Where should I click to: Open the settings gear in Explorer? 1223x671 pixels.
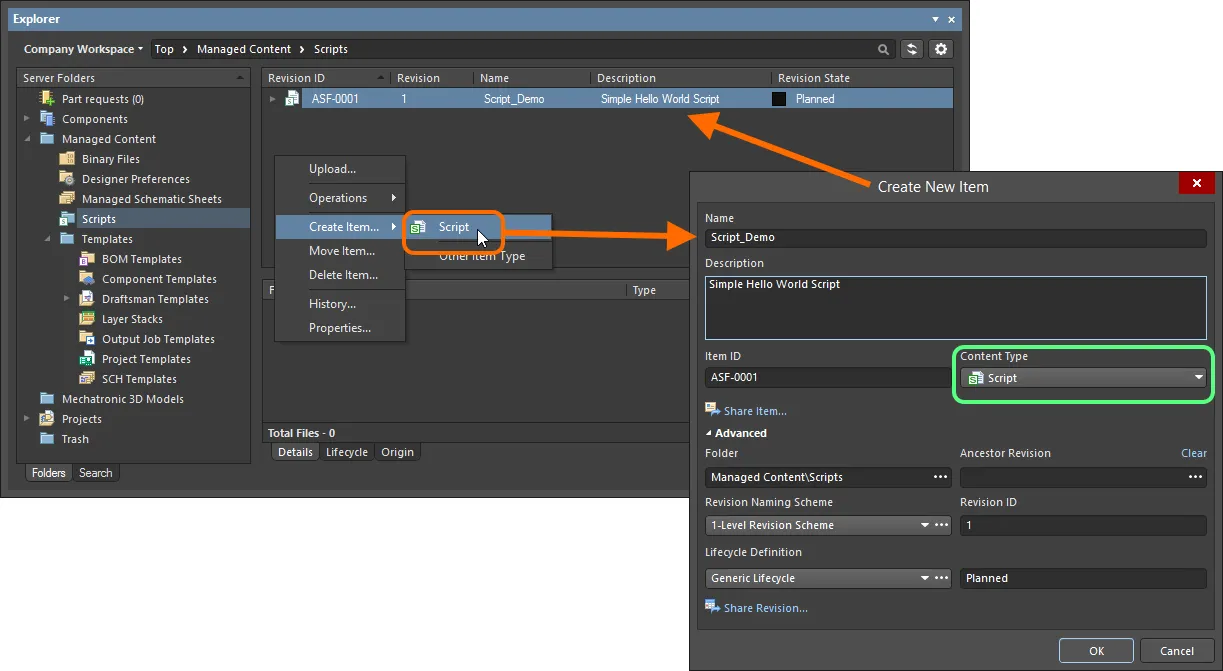coord(940,49)
